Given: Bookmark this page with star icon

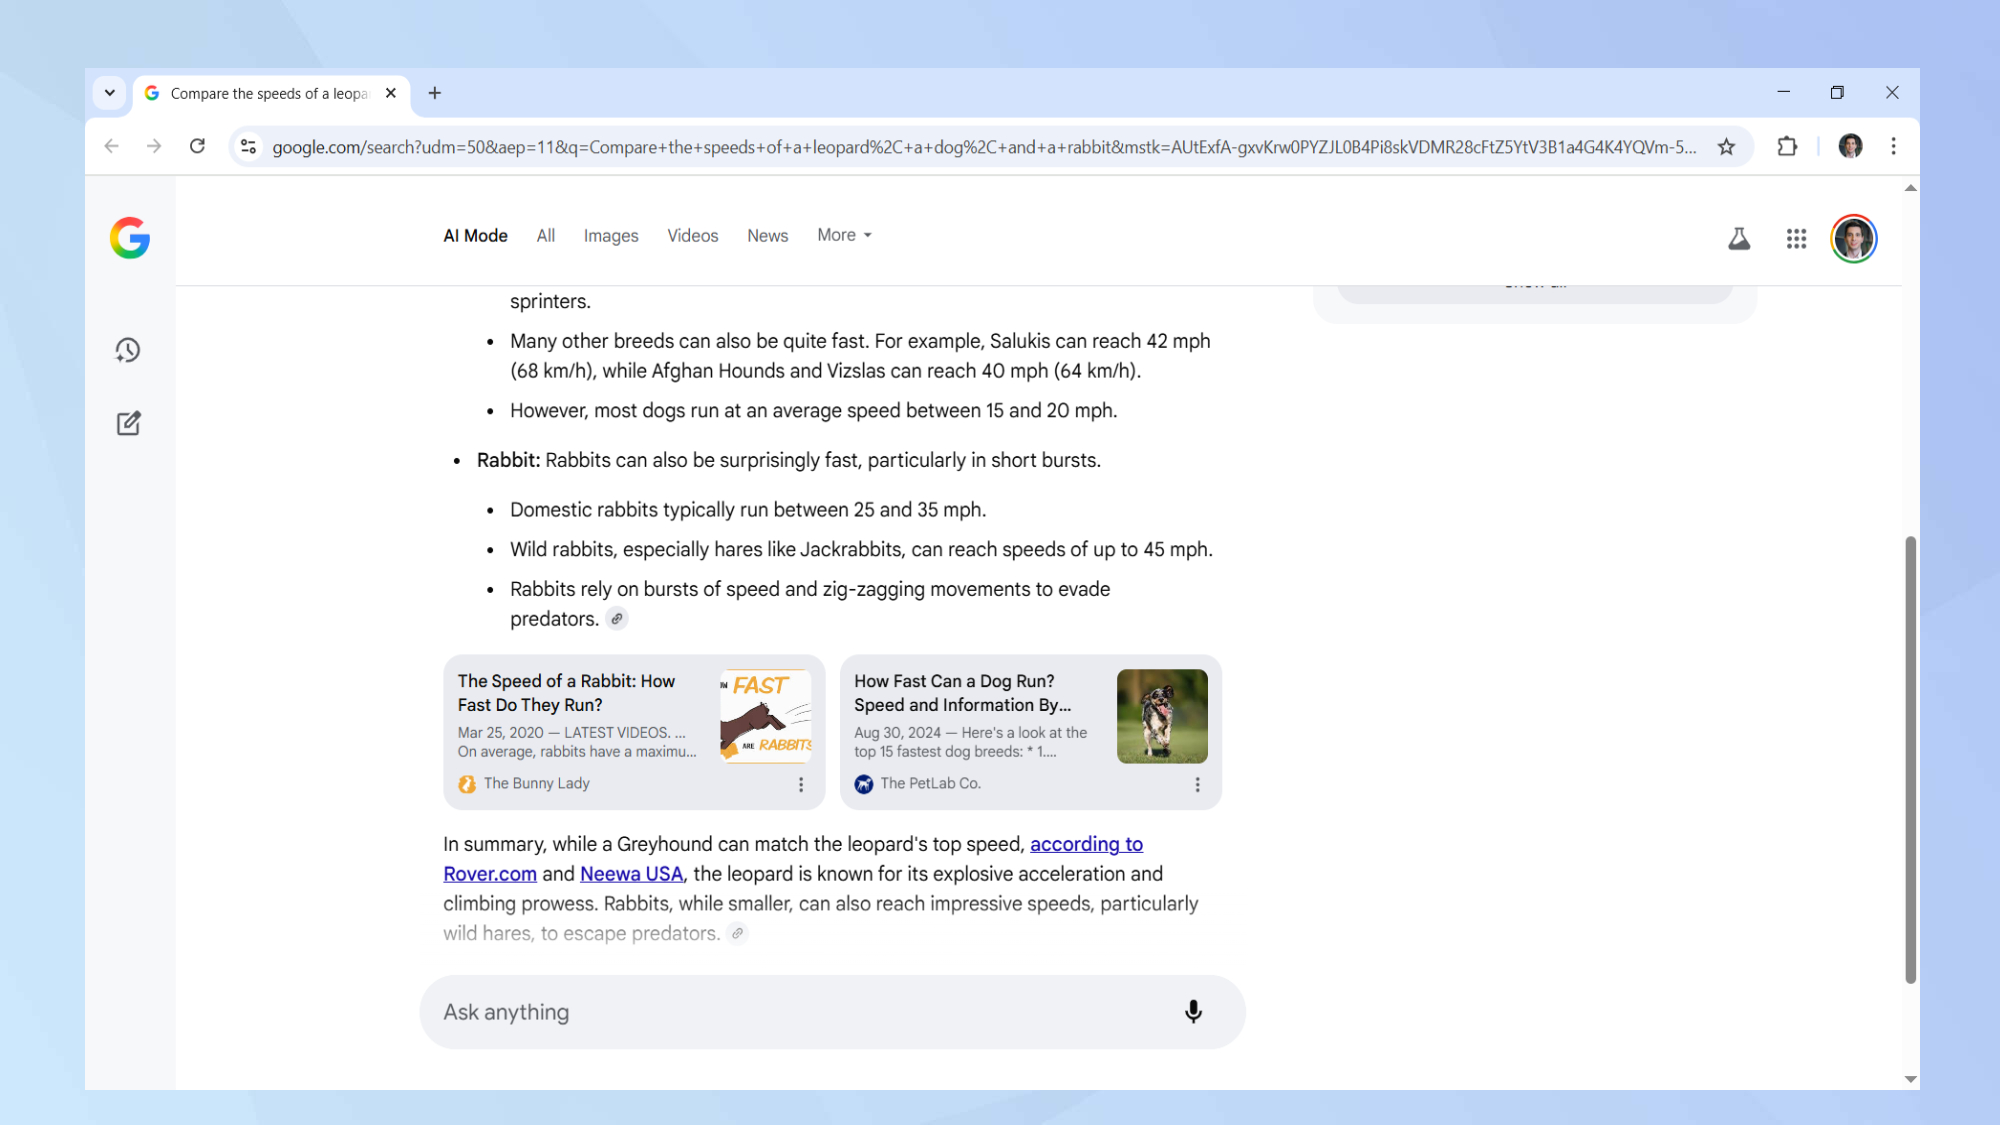Looking at the screenshot, I should pos(1726,147).
